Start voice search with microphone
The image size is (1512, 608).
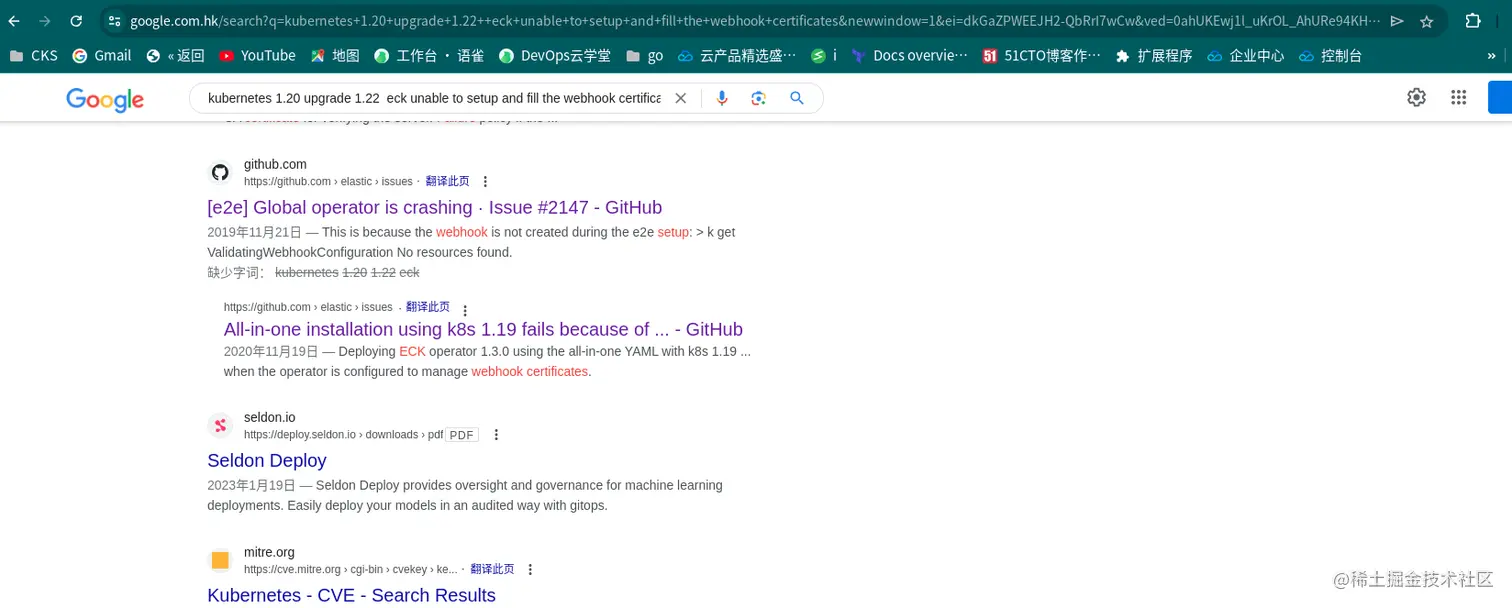[722, 98]
